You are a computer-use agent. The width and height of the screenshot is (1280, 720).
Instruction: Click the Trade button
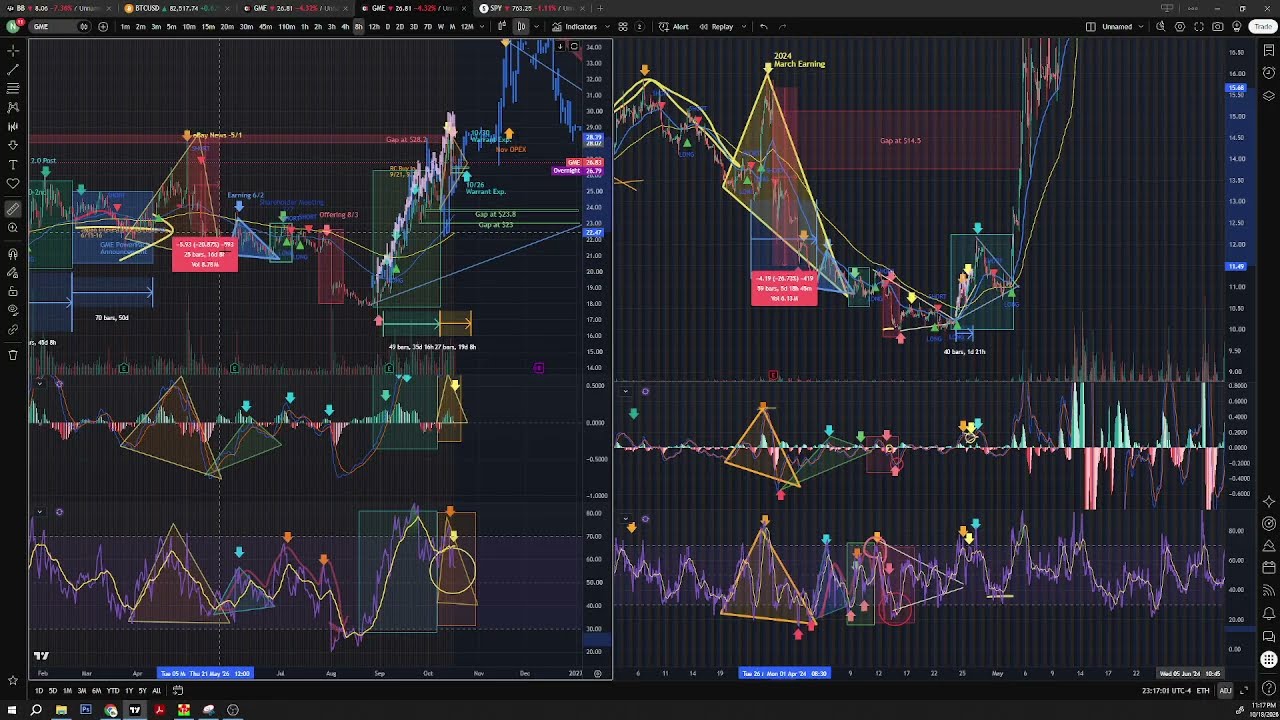pyautogui.click(x=1263, y=27)
